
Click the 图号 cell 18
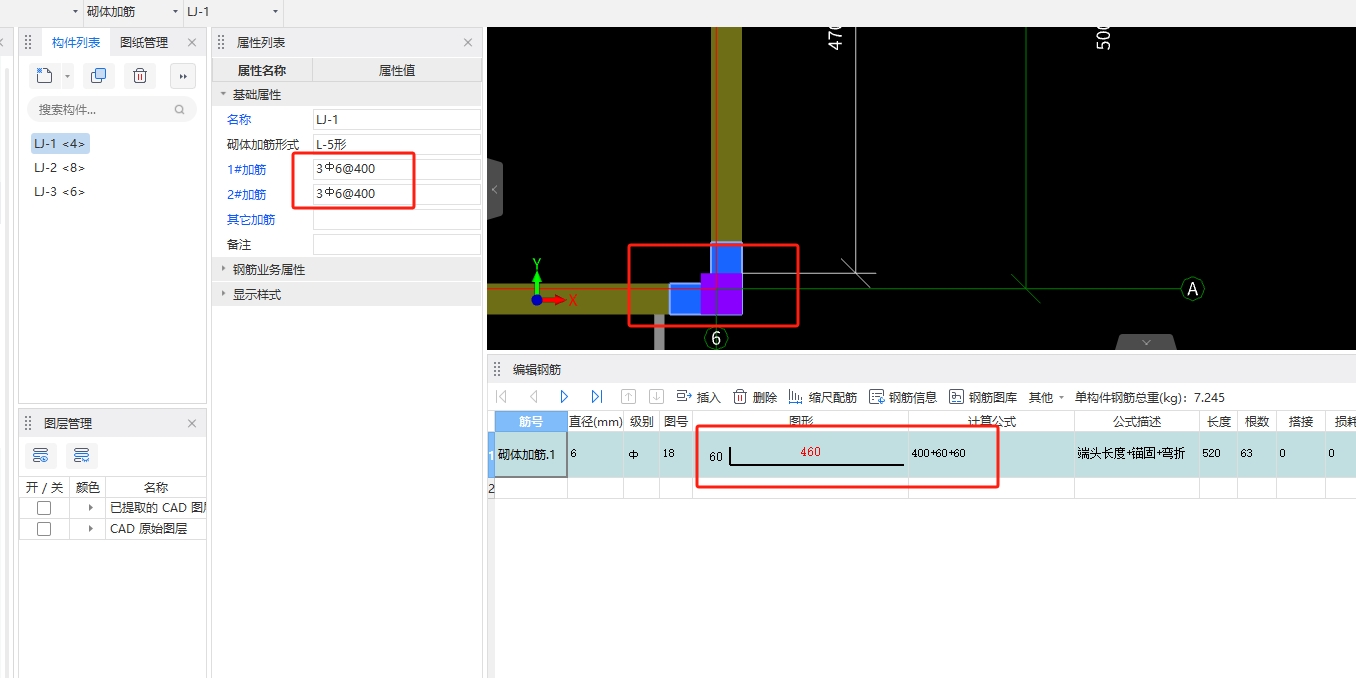676,454
